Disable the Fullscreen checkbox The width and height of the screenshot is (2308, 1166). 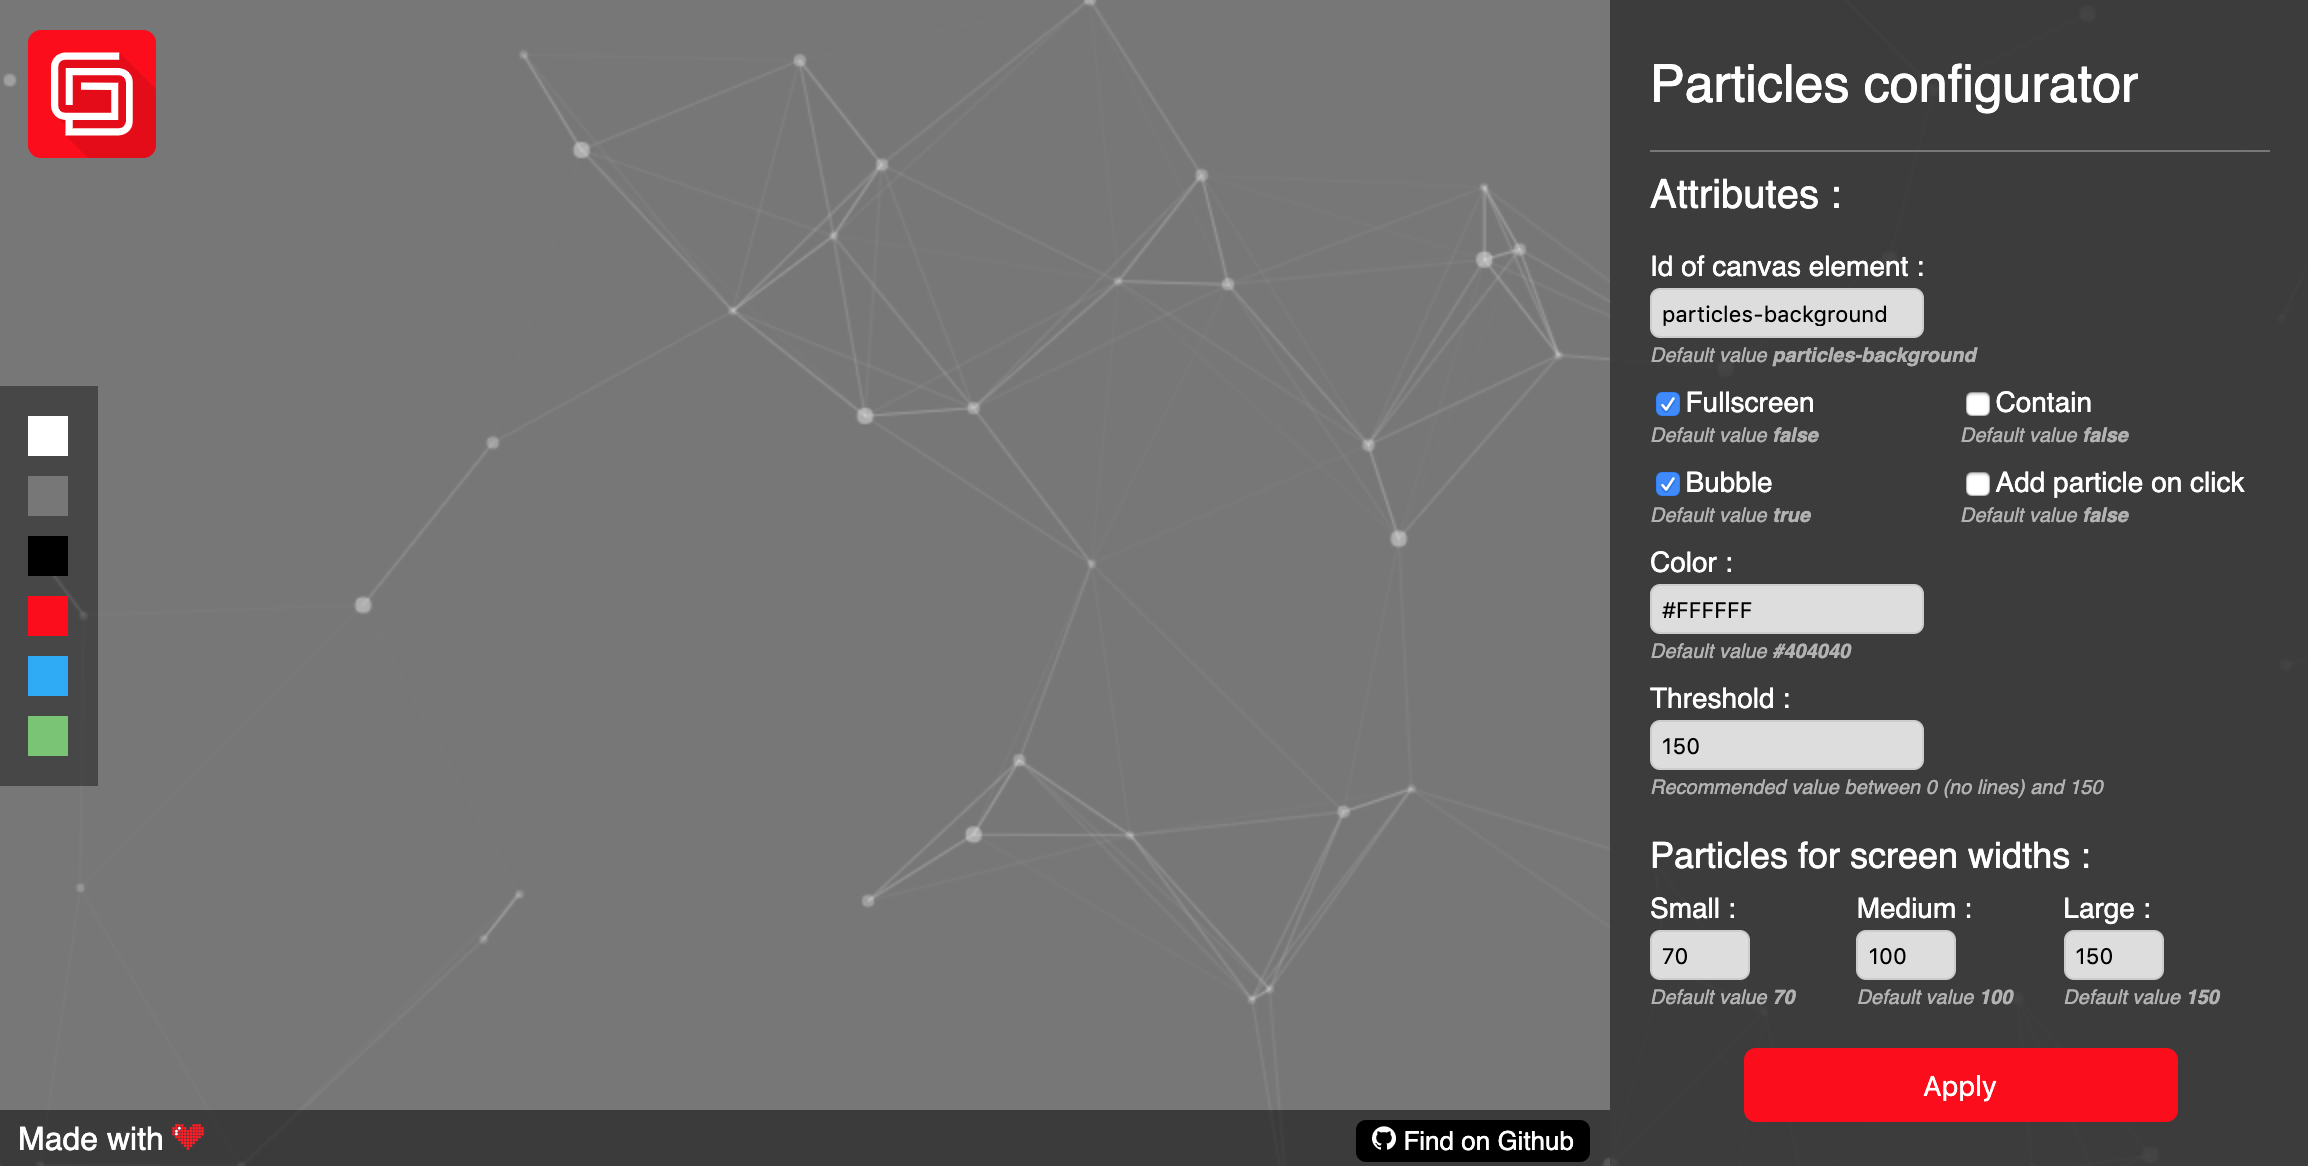click(x=1667, y=404)
